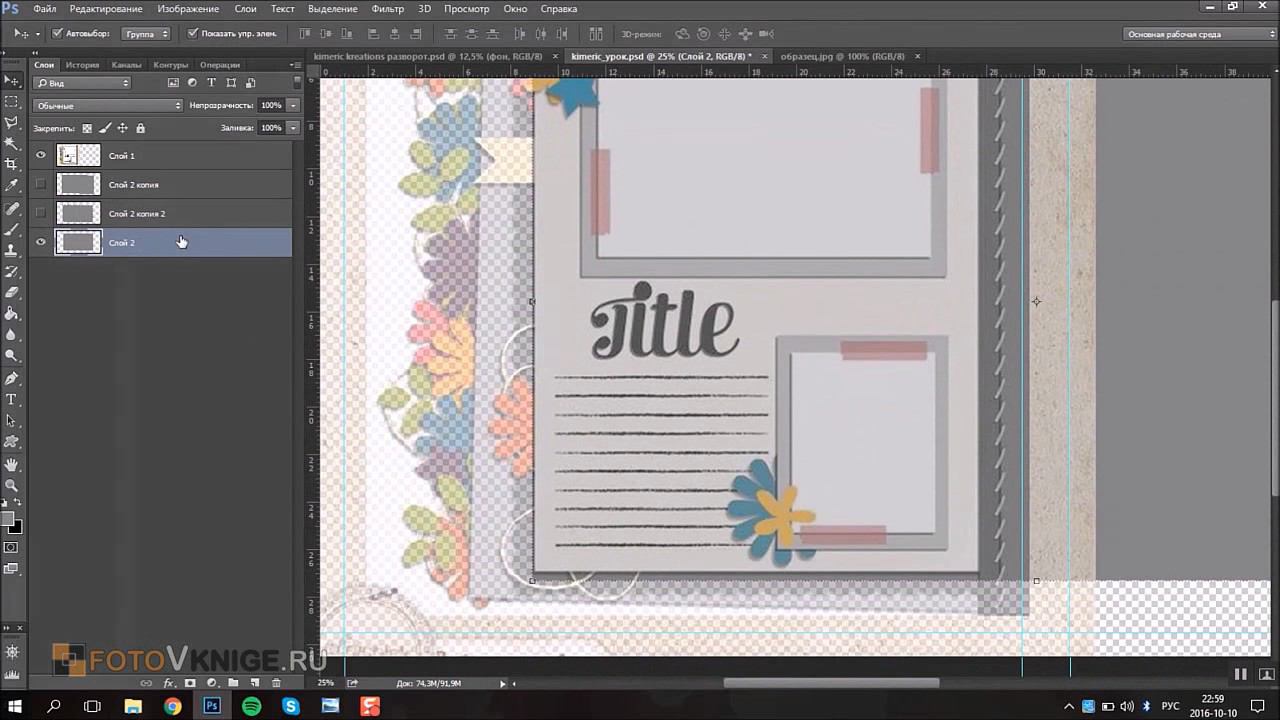The width and height of the screenshot is (1280, 720).
Task: Toggle Показать упр. элем. checkbox
Action: tap(193, 33)
